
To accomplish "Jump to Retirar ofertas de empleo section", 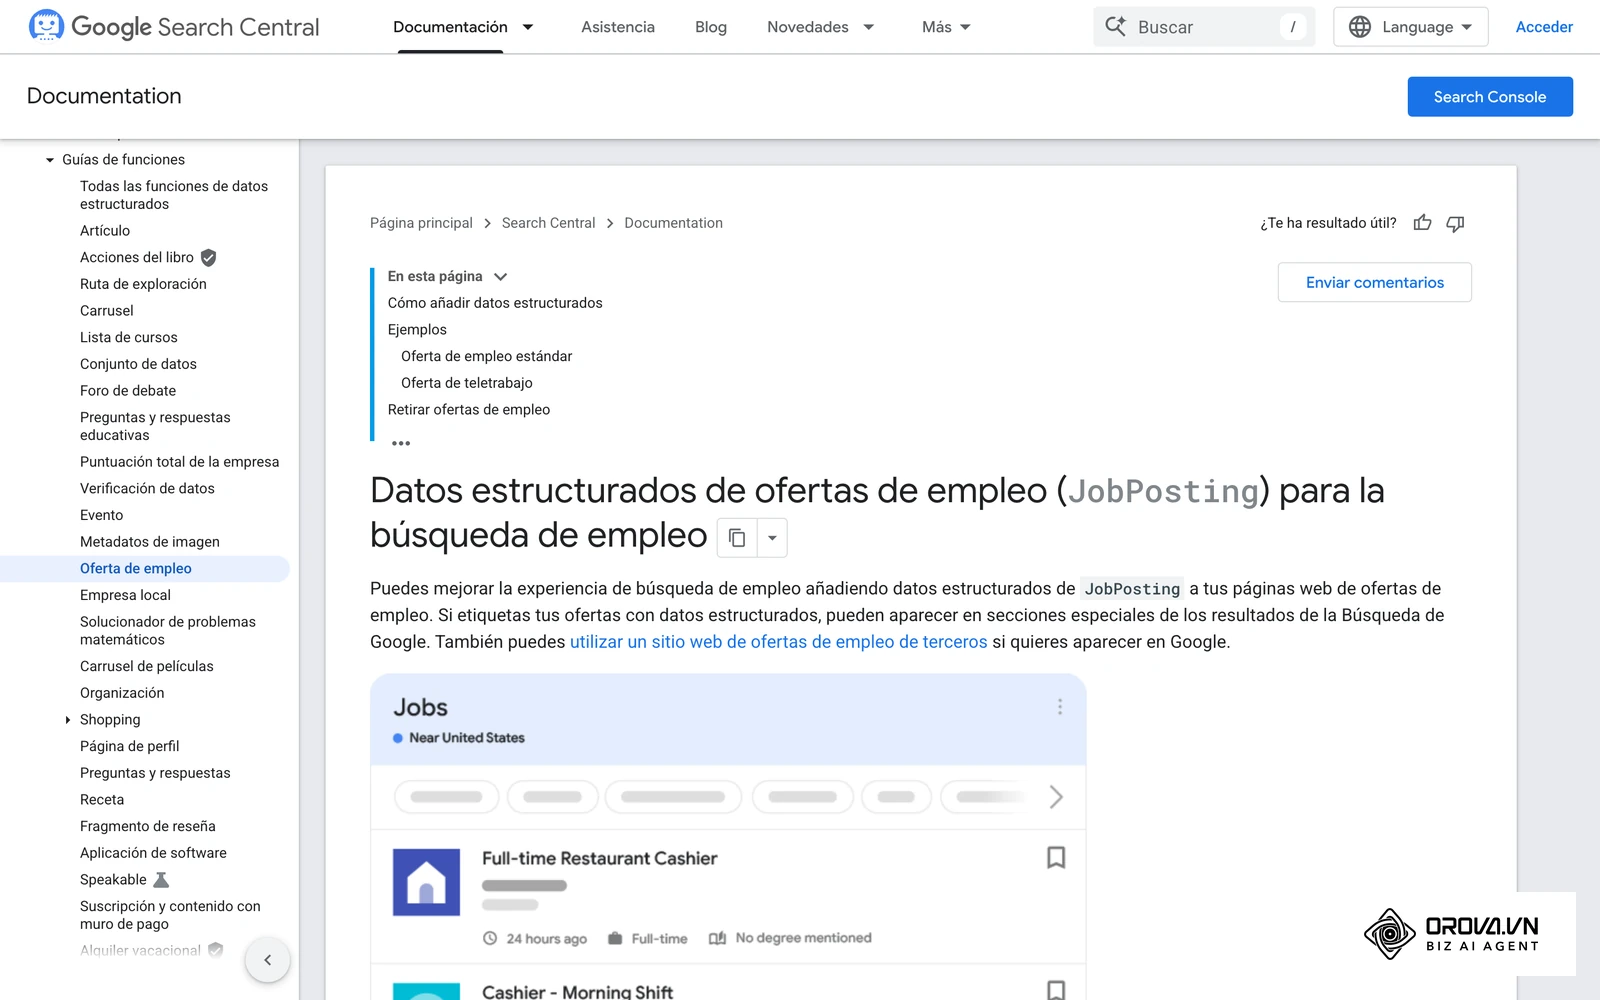I will coord(469,410).
